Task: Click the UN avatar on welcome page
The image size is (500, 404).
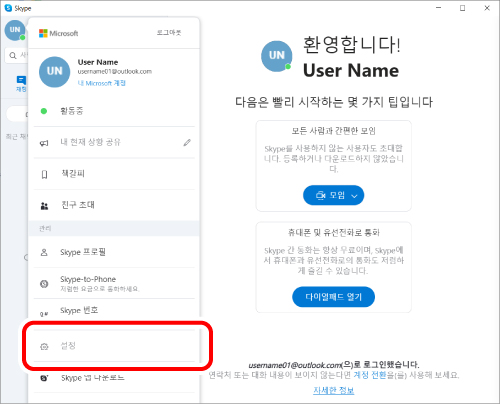Action: click(x=277, y=56)
